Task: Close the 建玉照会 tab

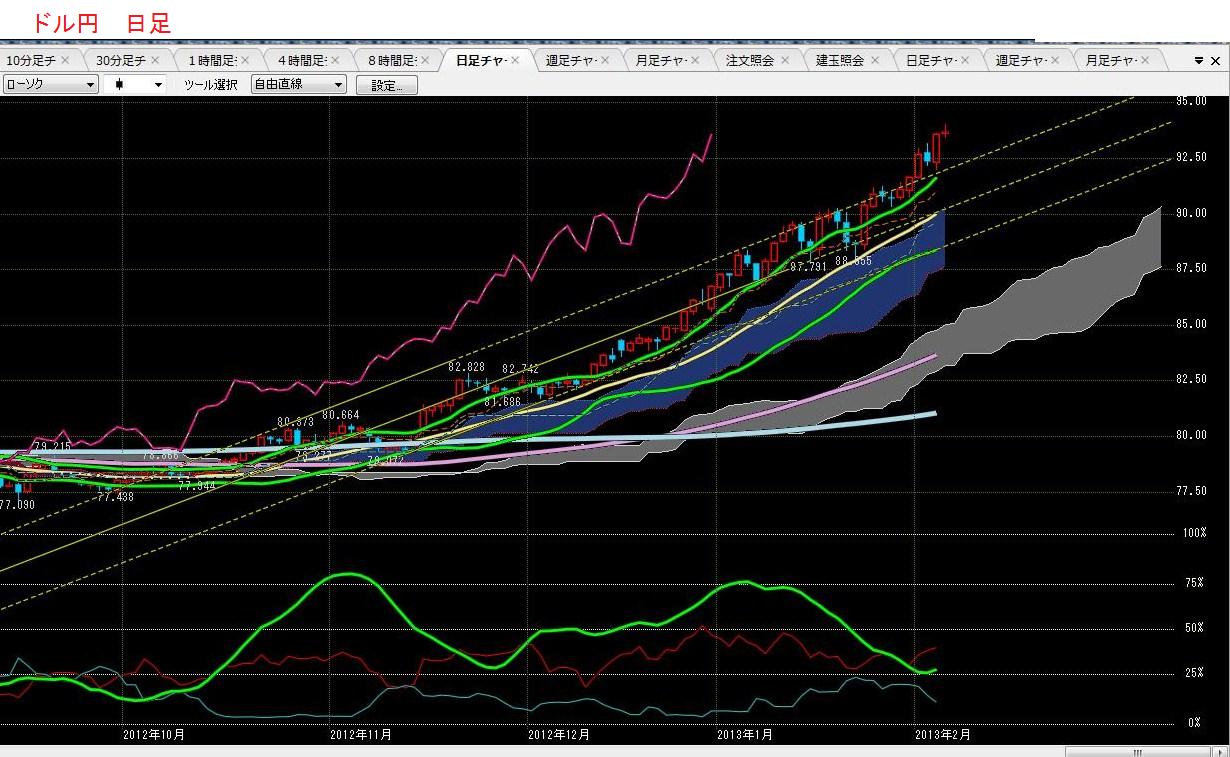Action: click(875, 61)
